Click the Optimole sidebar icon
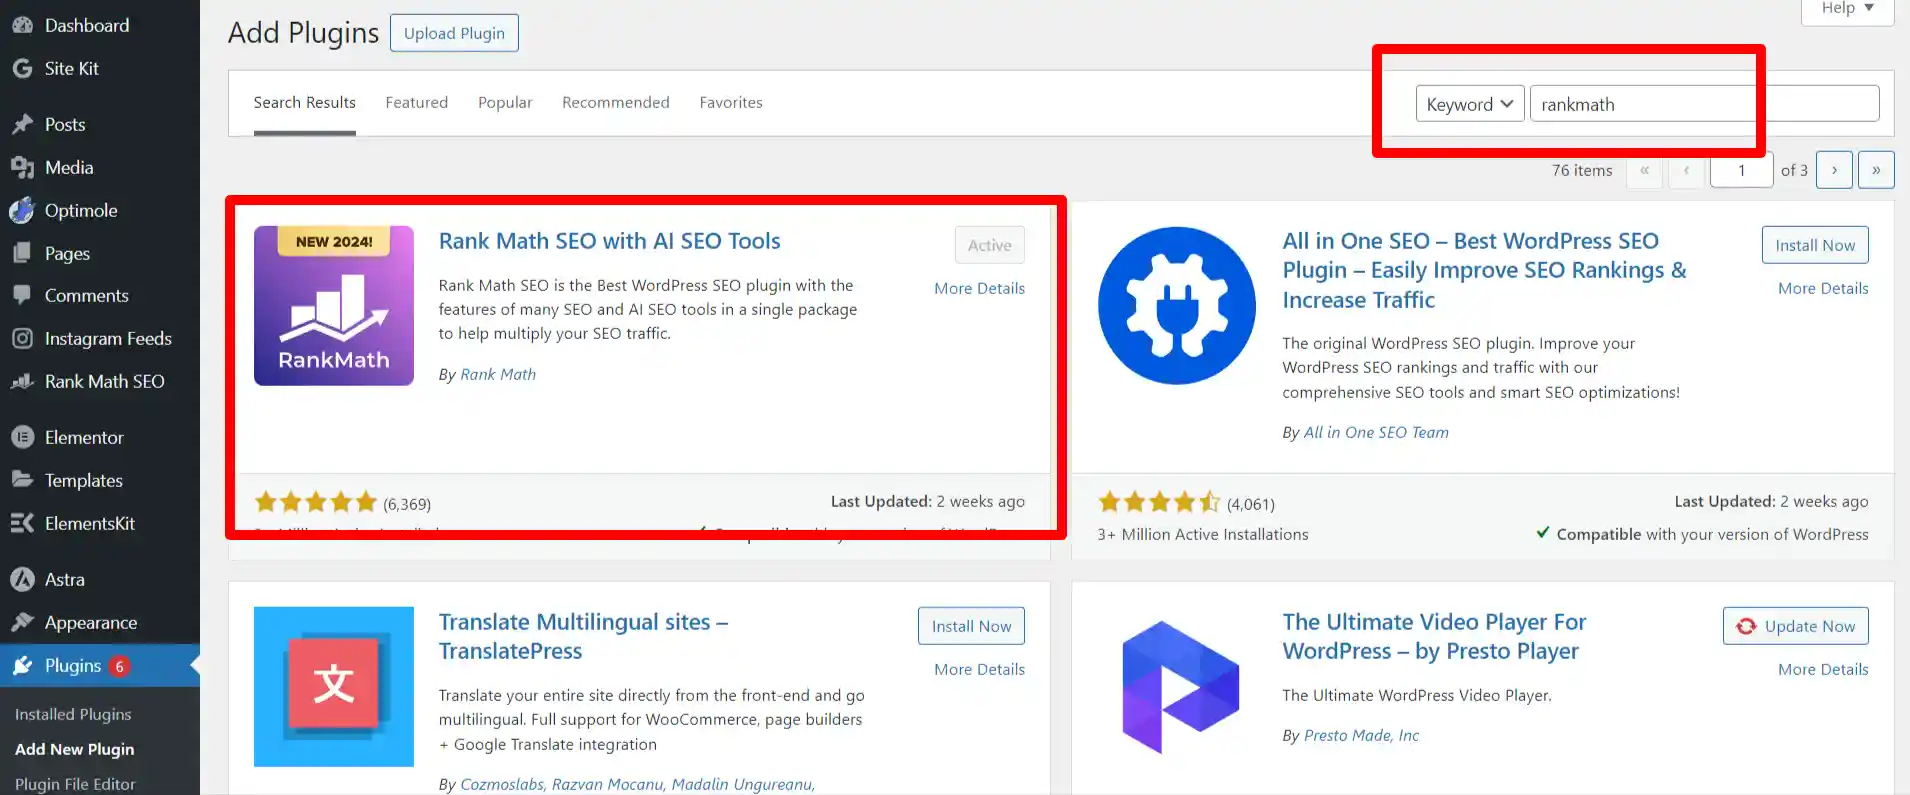Screen dimensions: 1910x795 tap(22, 211)
